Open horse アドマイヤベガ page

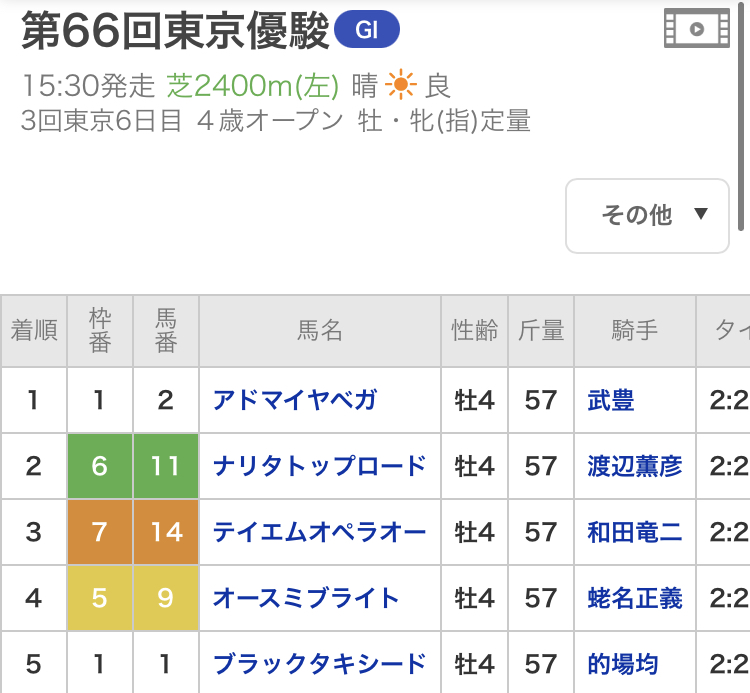coord(295,401)
